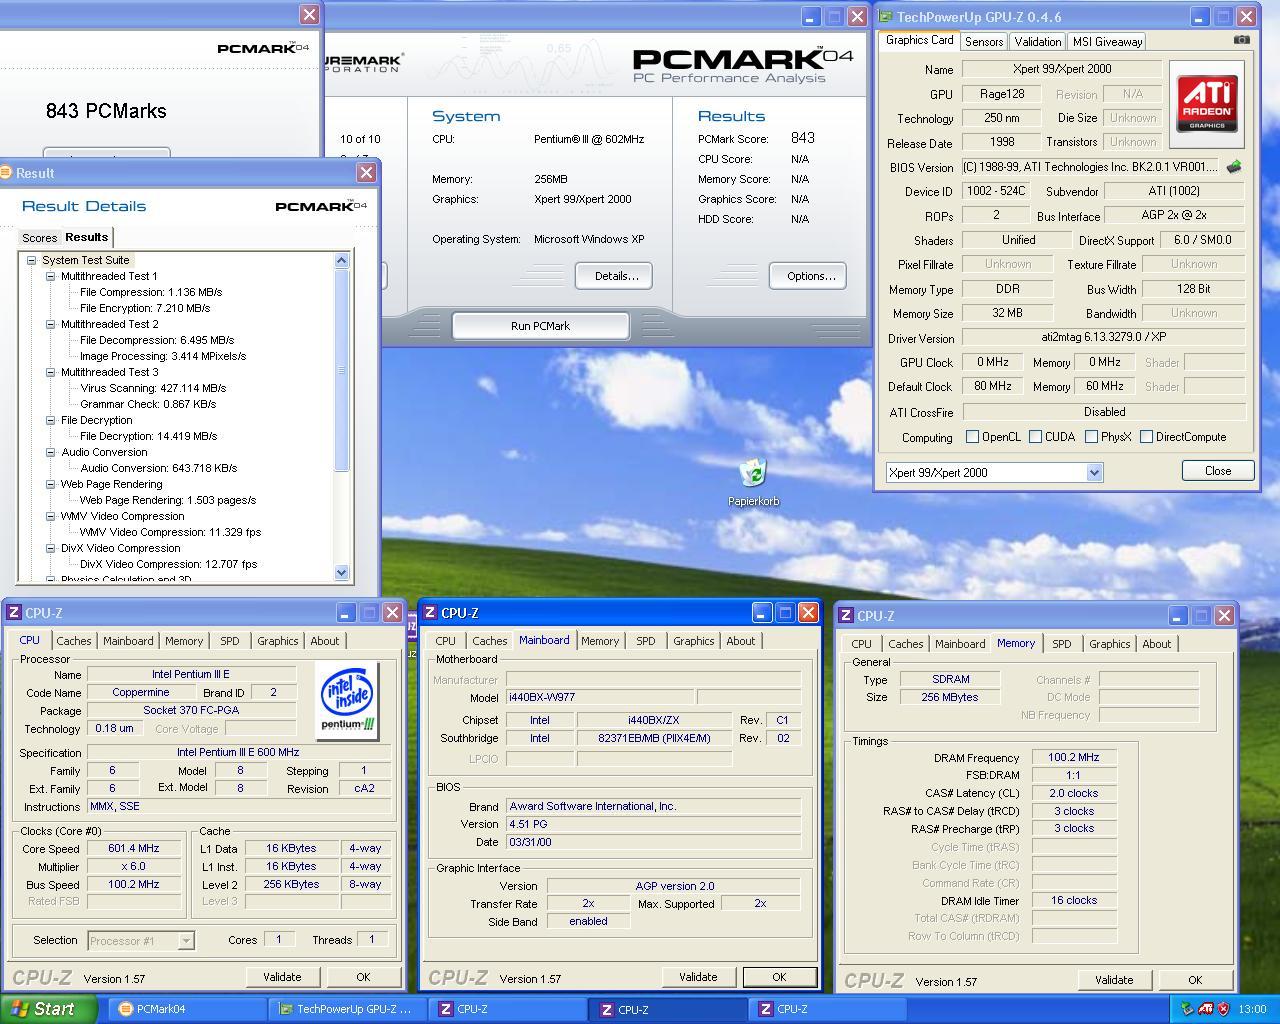Collapse the DivX Video Compression node
The height and width of the screenshot is (1024, 1280).
(x=50, y=548)
